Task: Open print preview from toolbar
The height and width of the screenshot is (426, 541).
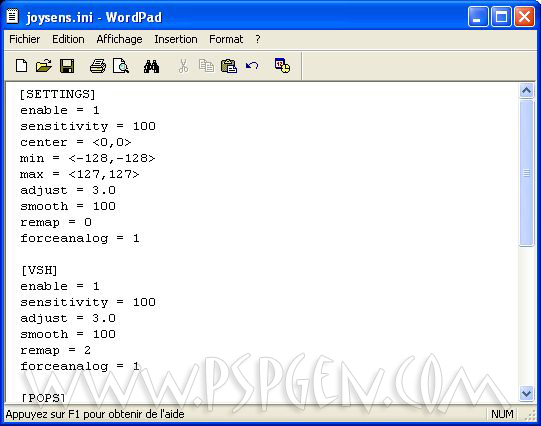Action: pos(121,66)
